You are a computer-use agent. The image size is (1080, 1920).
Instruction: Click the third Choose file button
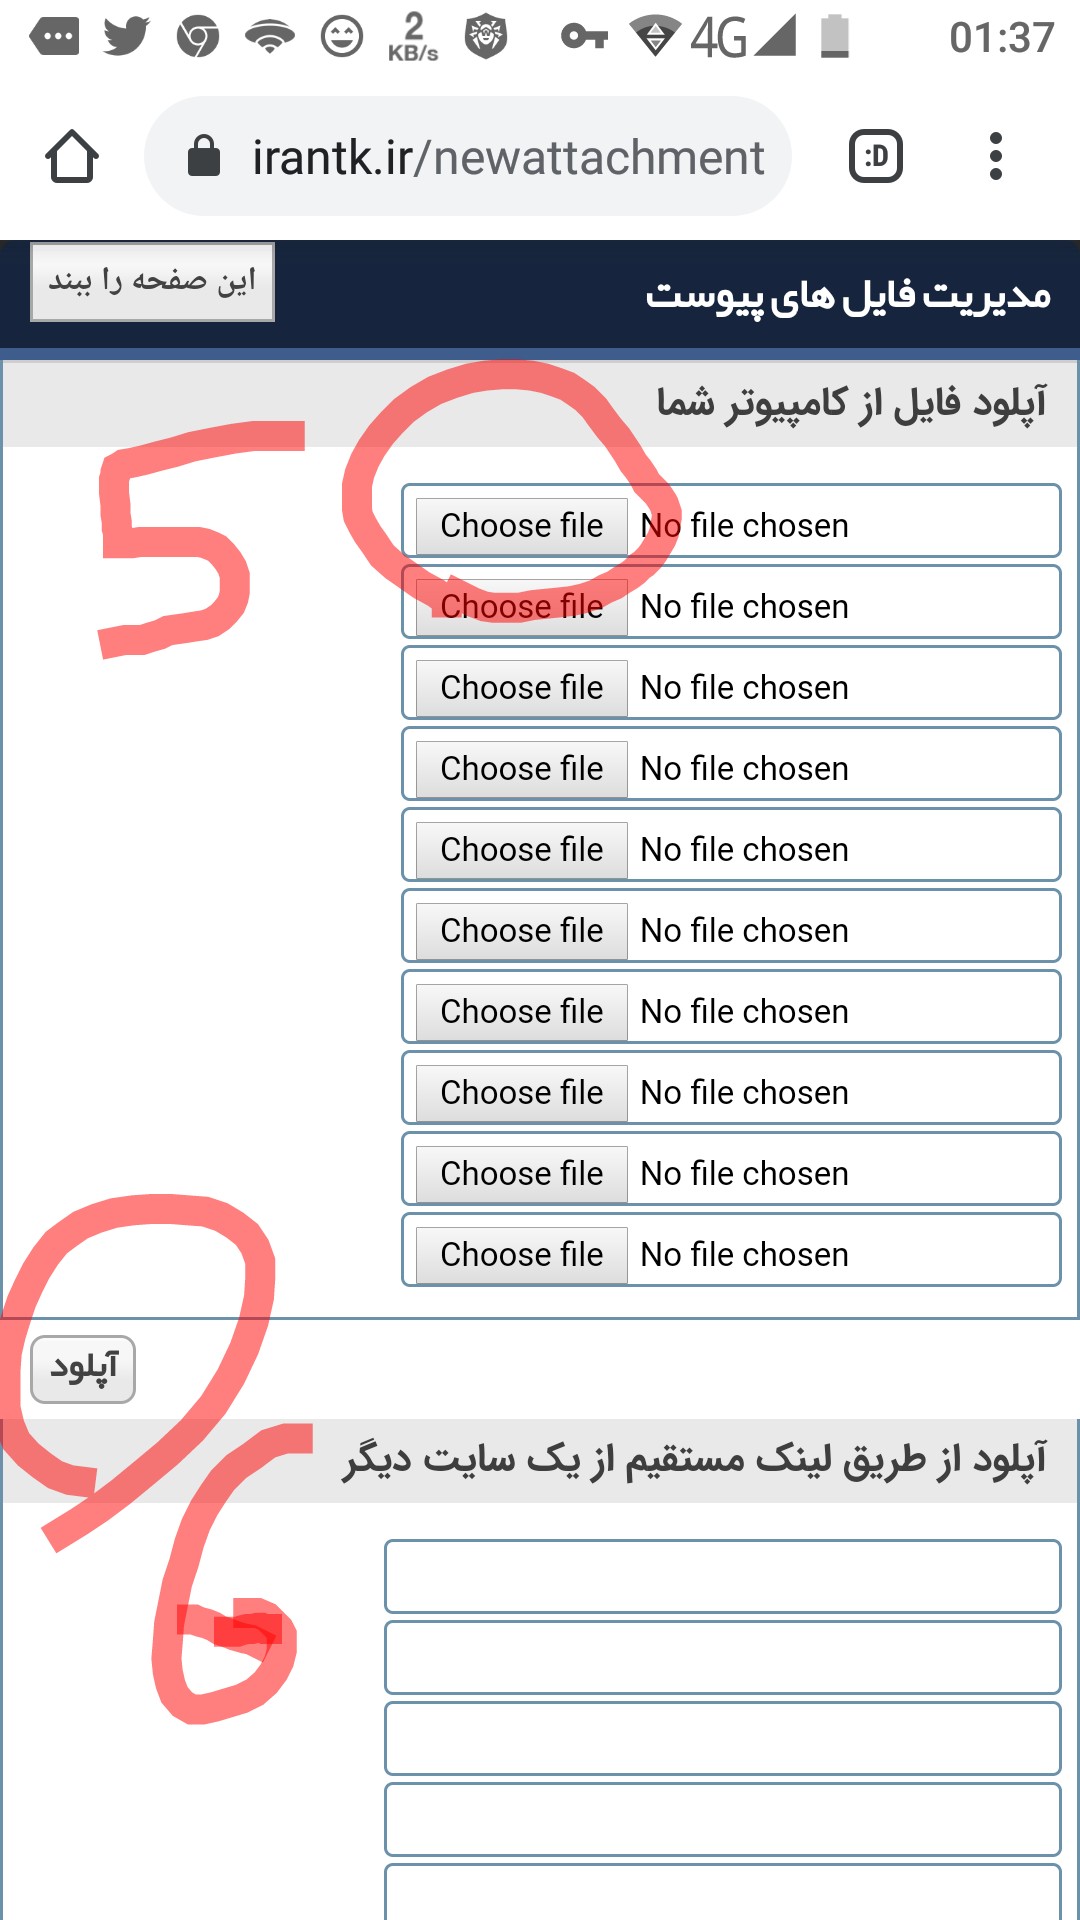tap(521, 688)
